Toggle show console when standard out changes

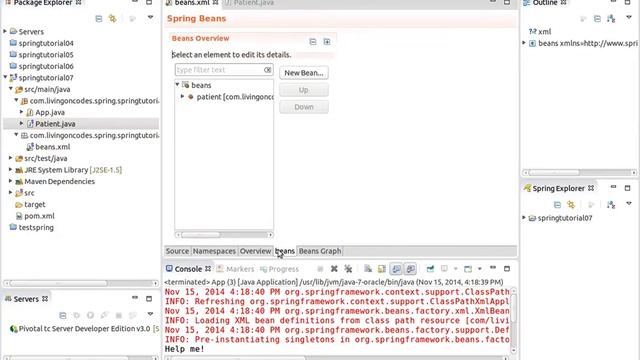click(x=396, y=269)
